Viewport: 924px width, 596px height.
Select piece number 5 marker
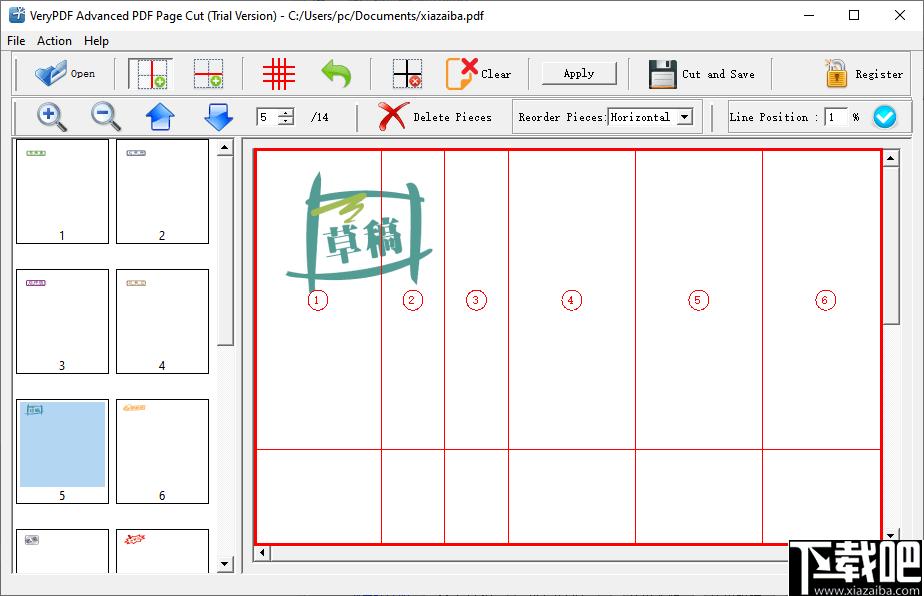(x=698, y=300)
